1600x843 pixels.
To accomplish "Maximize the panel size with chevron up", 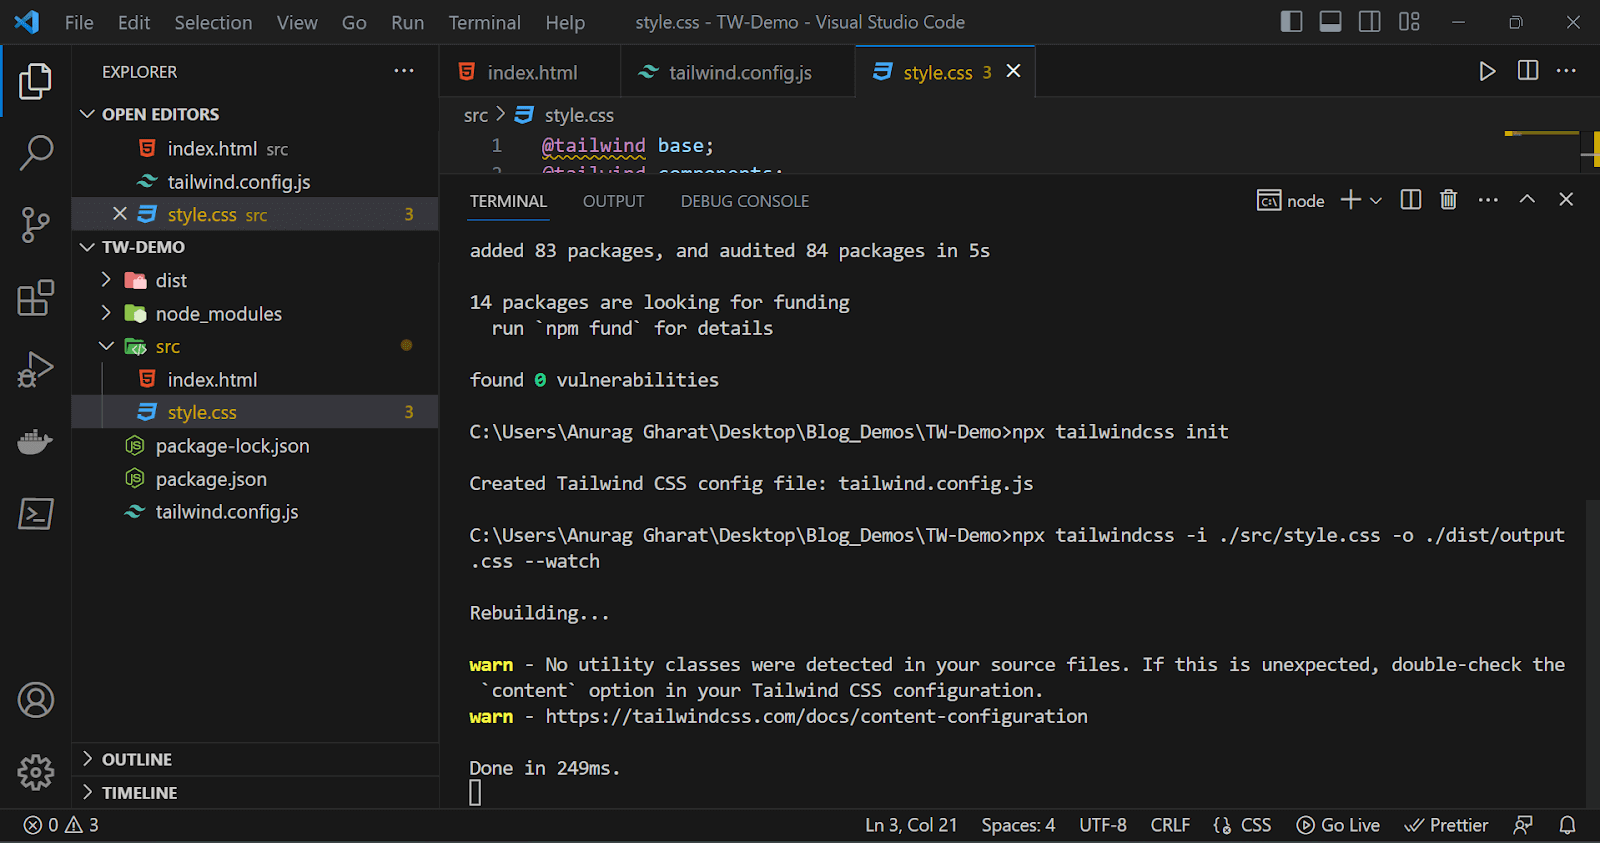I will [1527, 200].
